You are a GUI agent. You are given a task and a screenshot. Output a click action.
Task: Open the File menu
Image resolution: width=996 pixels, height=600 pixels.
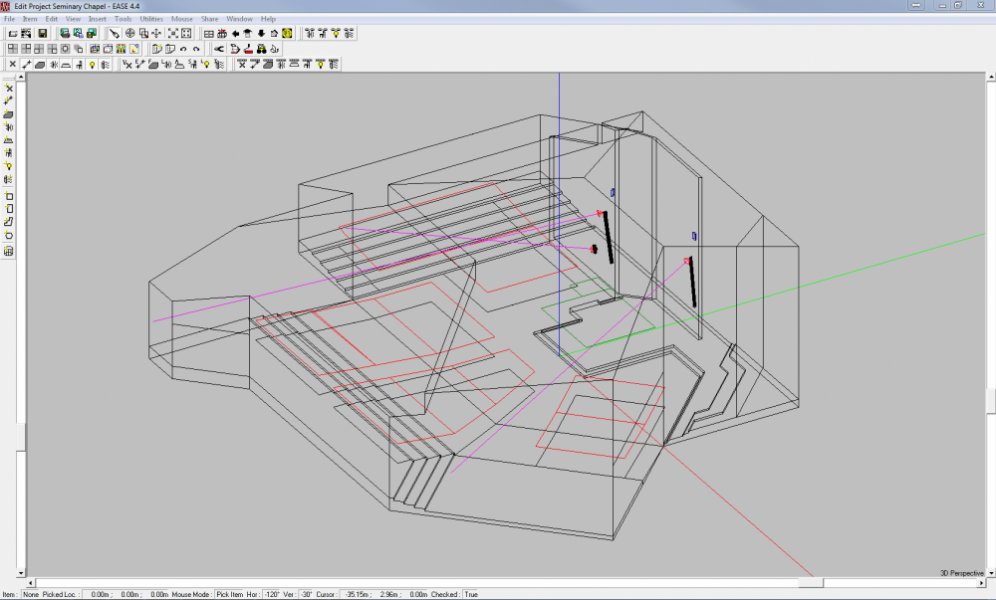tap(10, 19)
